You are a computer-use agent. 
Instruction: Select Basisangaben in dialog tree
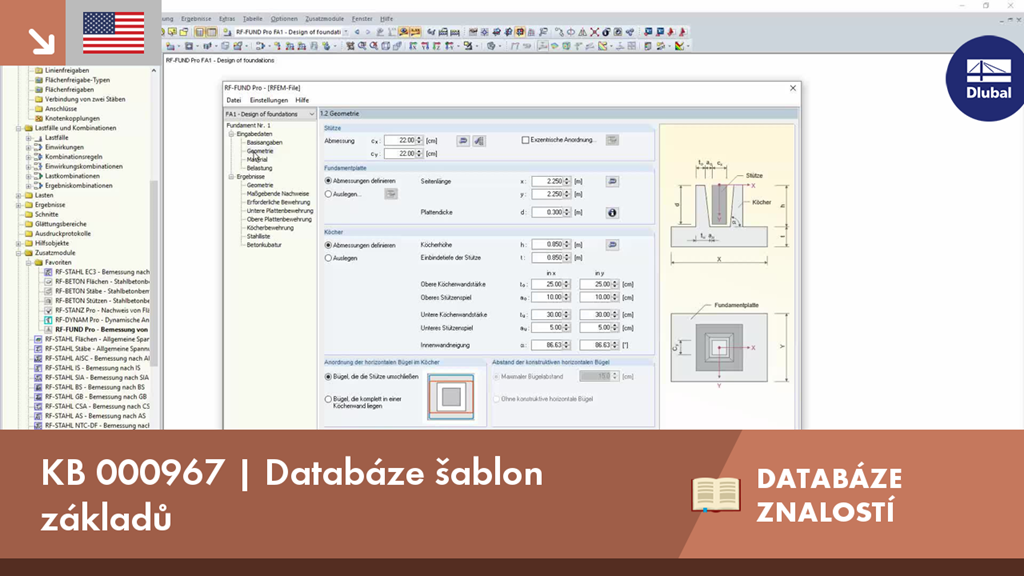[x=264, y=142]
